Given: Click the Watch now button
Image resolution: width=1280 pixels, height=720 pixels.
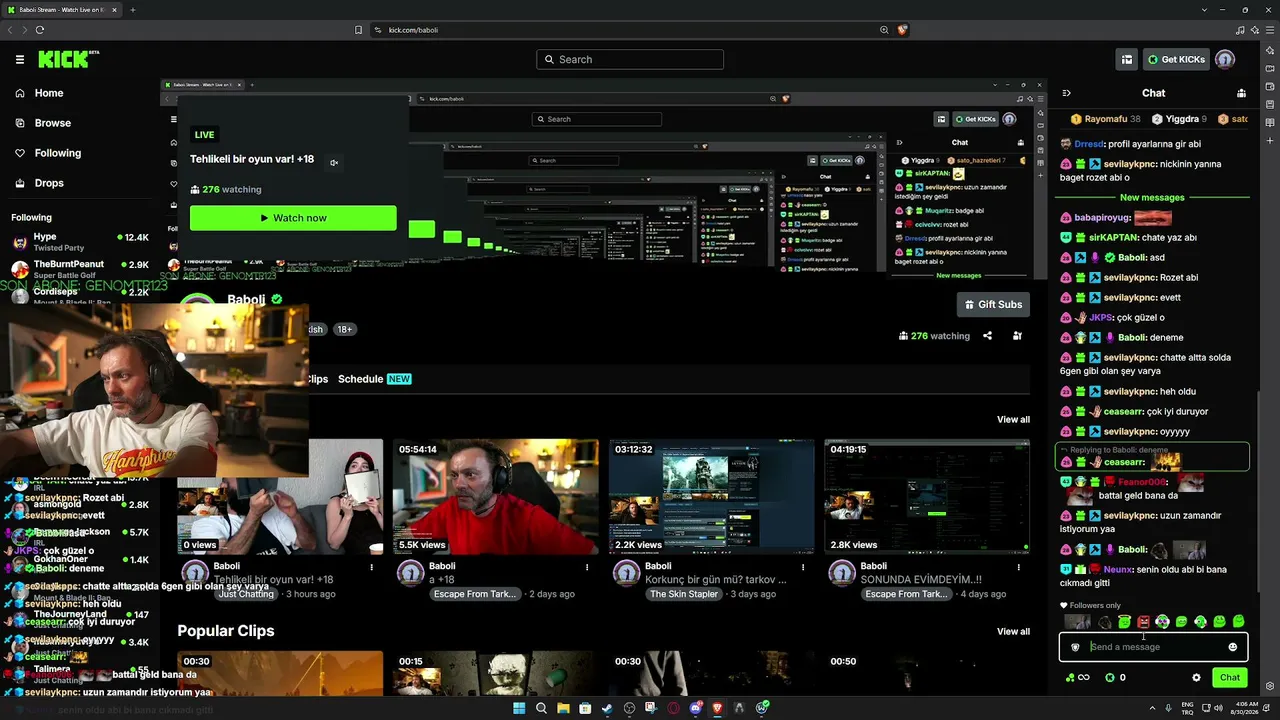Looking at the screenshot, I should point(293,218).
